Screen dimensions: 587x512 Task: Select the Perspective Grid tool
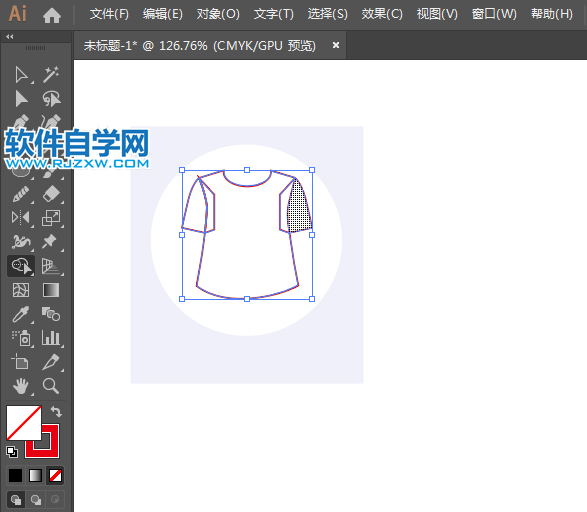pos(50,266)
